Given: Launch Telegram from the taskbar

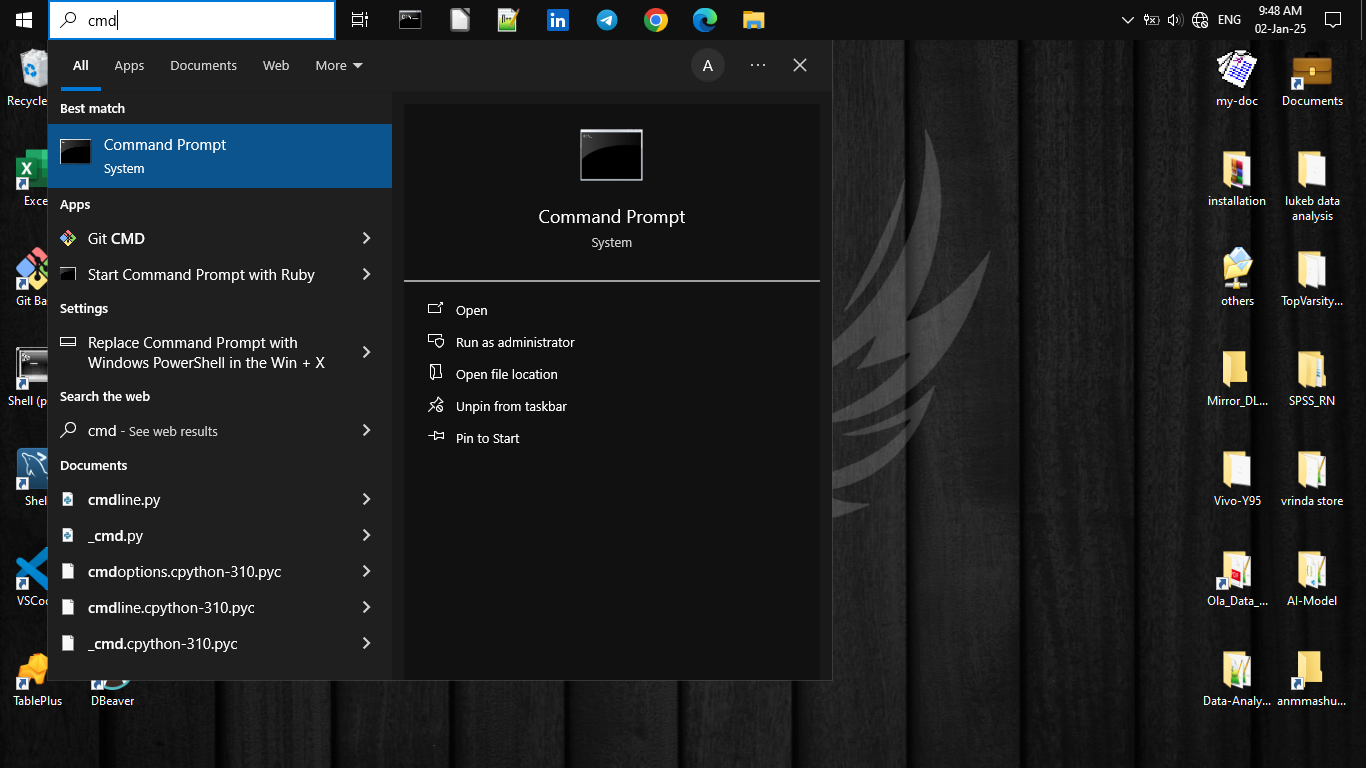Looking at the screenshot, I should 607,20.
